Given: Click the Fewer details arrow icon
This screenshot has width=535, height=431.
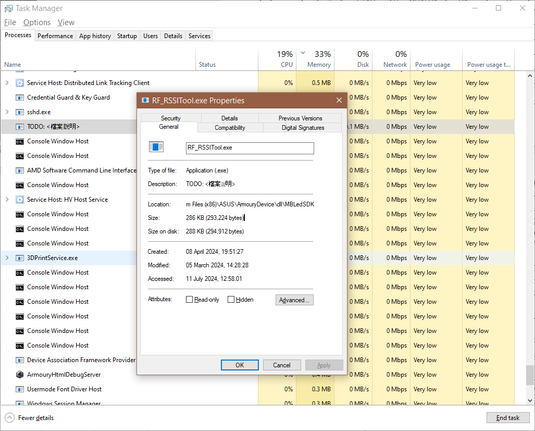Looking at the screenshot, I should point(10,418).
